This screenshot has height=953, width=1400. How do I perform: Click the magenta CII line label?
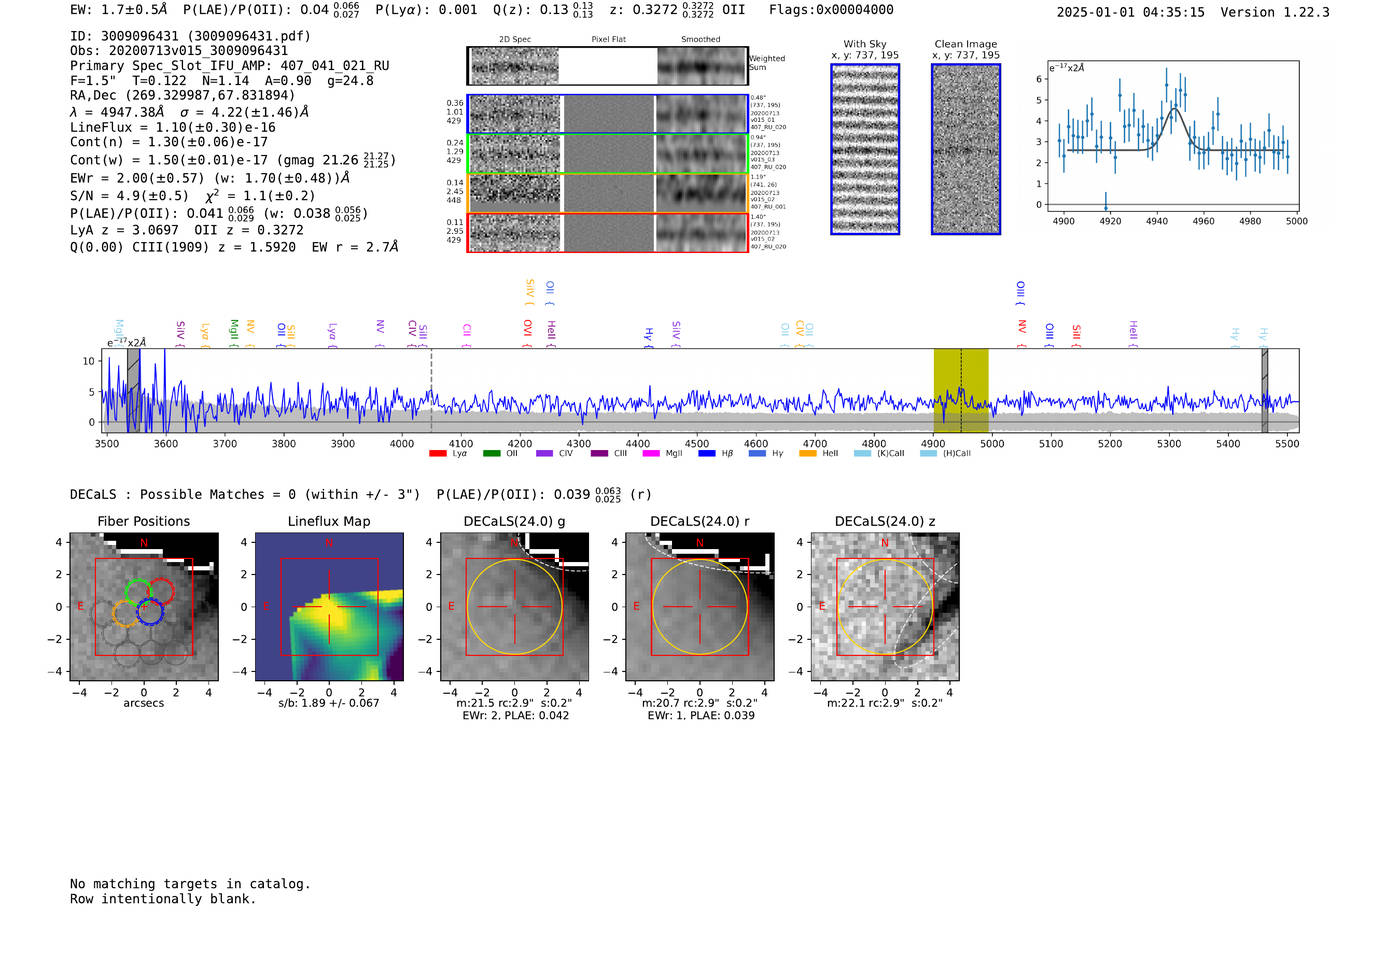pyautogui.click(x=467, y=335)
